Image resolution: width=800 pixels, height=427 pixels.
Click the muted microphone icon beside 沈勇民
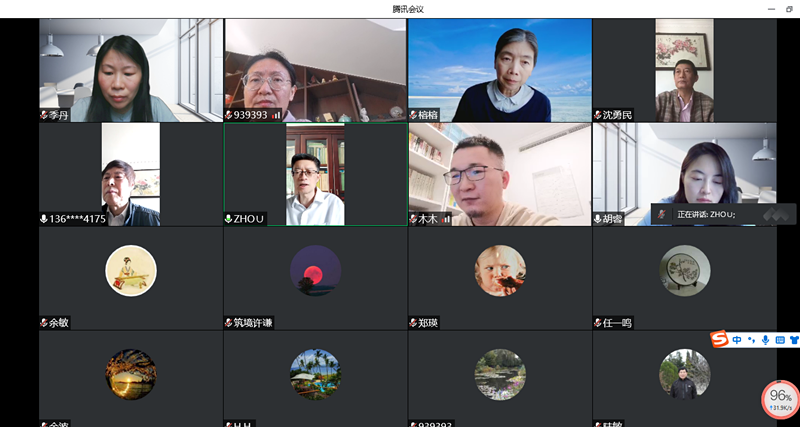598,115
